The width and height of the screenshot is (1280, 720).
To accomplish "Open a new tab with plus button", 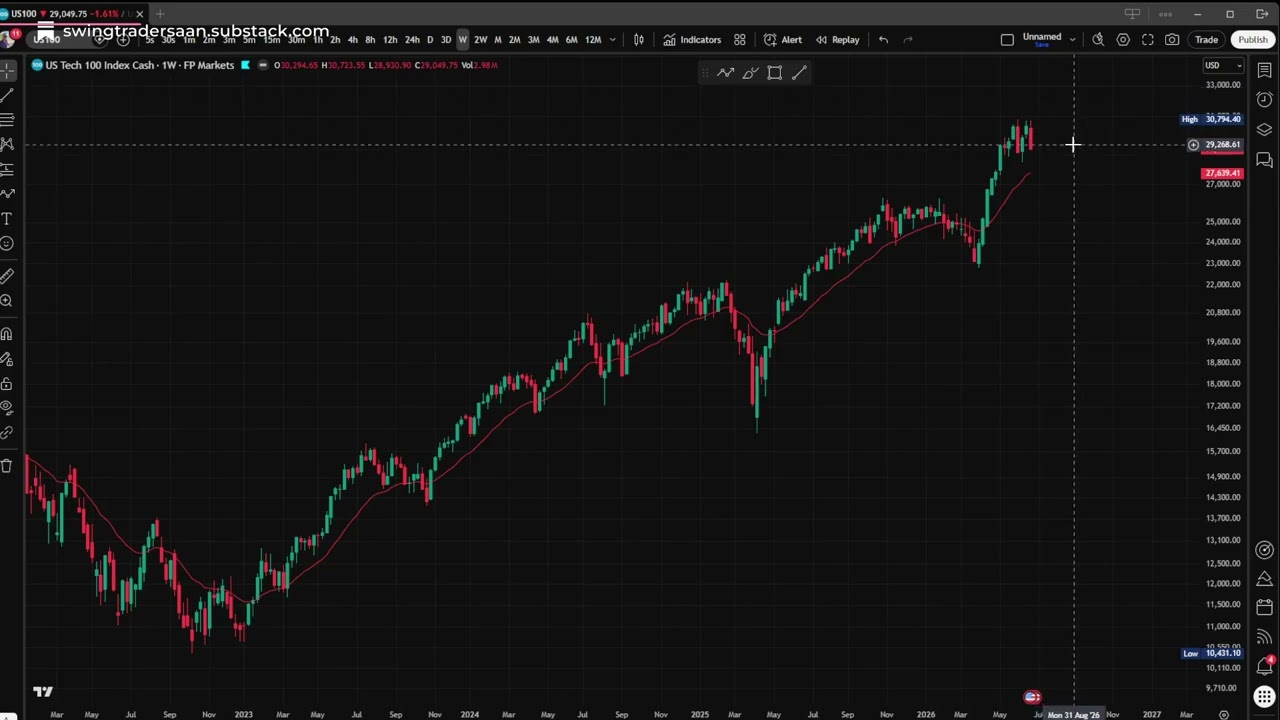I will coord(160,14).
